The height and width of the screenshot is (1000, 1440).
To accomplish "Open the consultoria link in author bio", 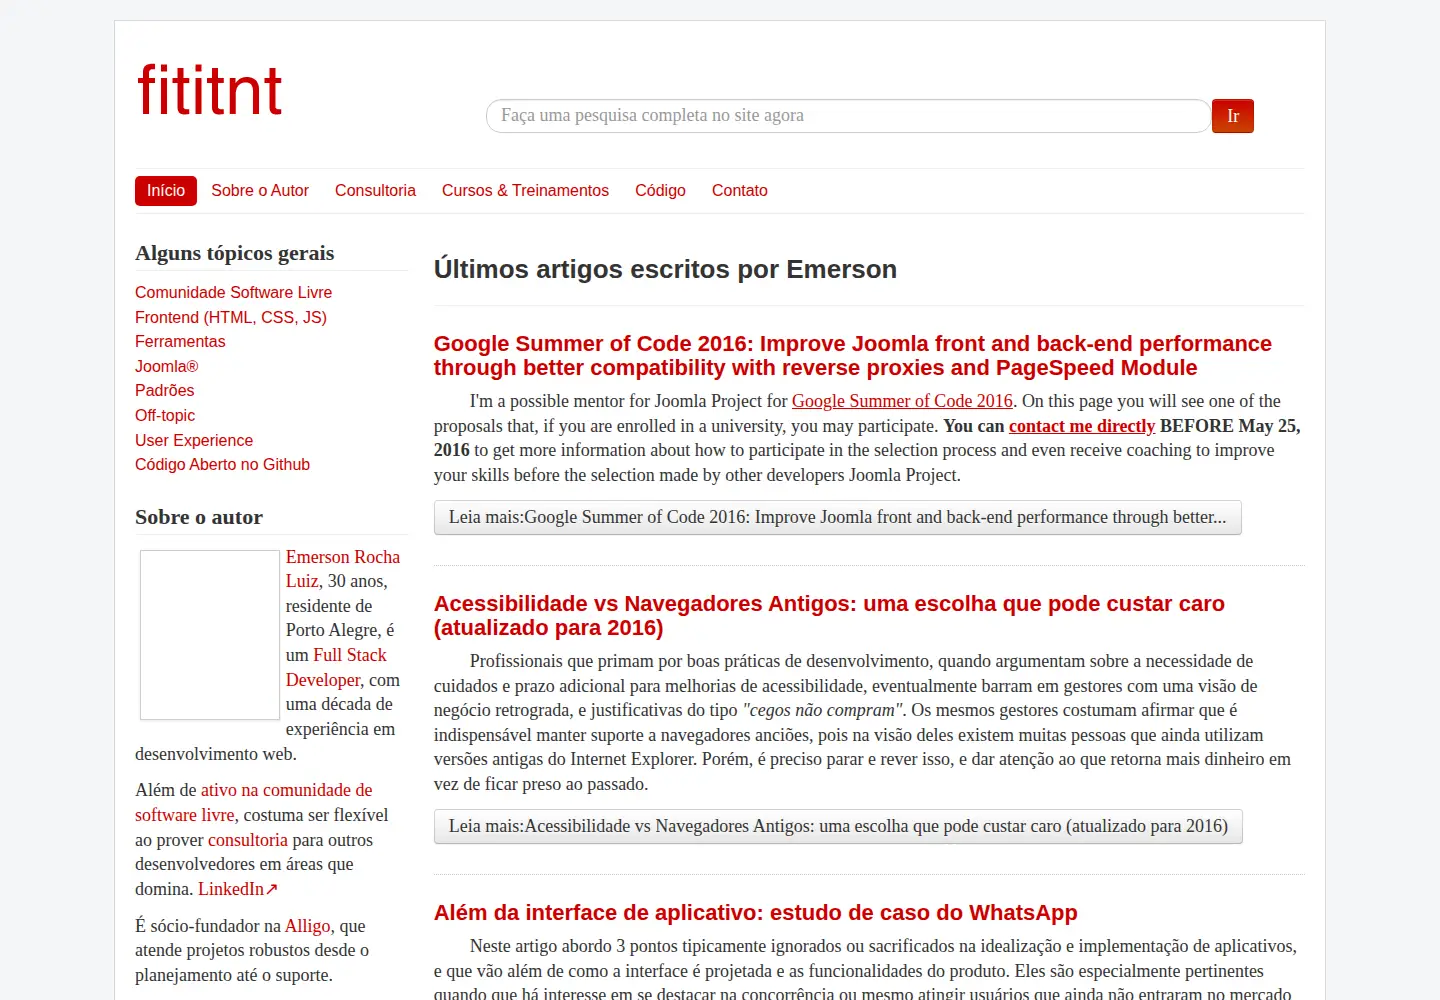I will (248, 840).
